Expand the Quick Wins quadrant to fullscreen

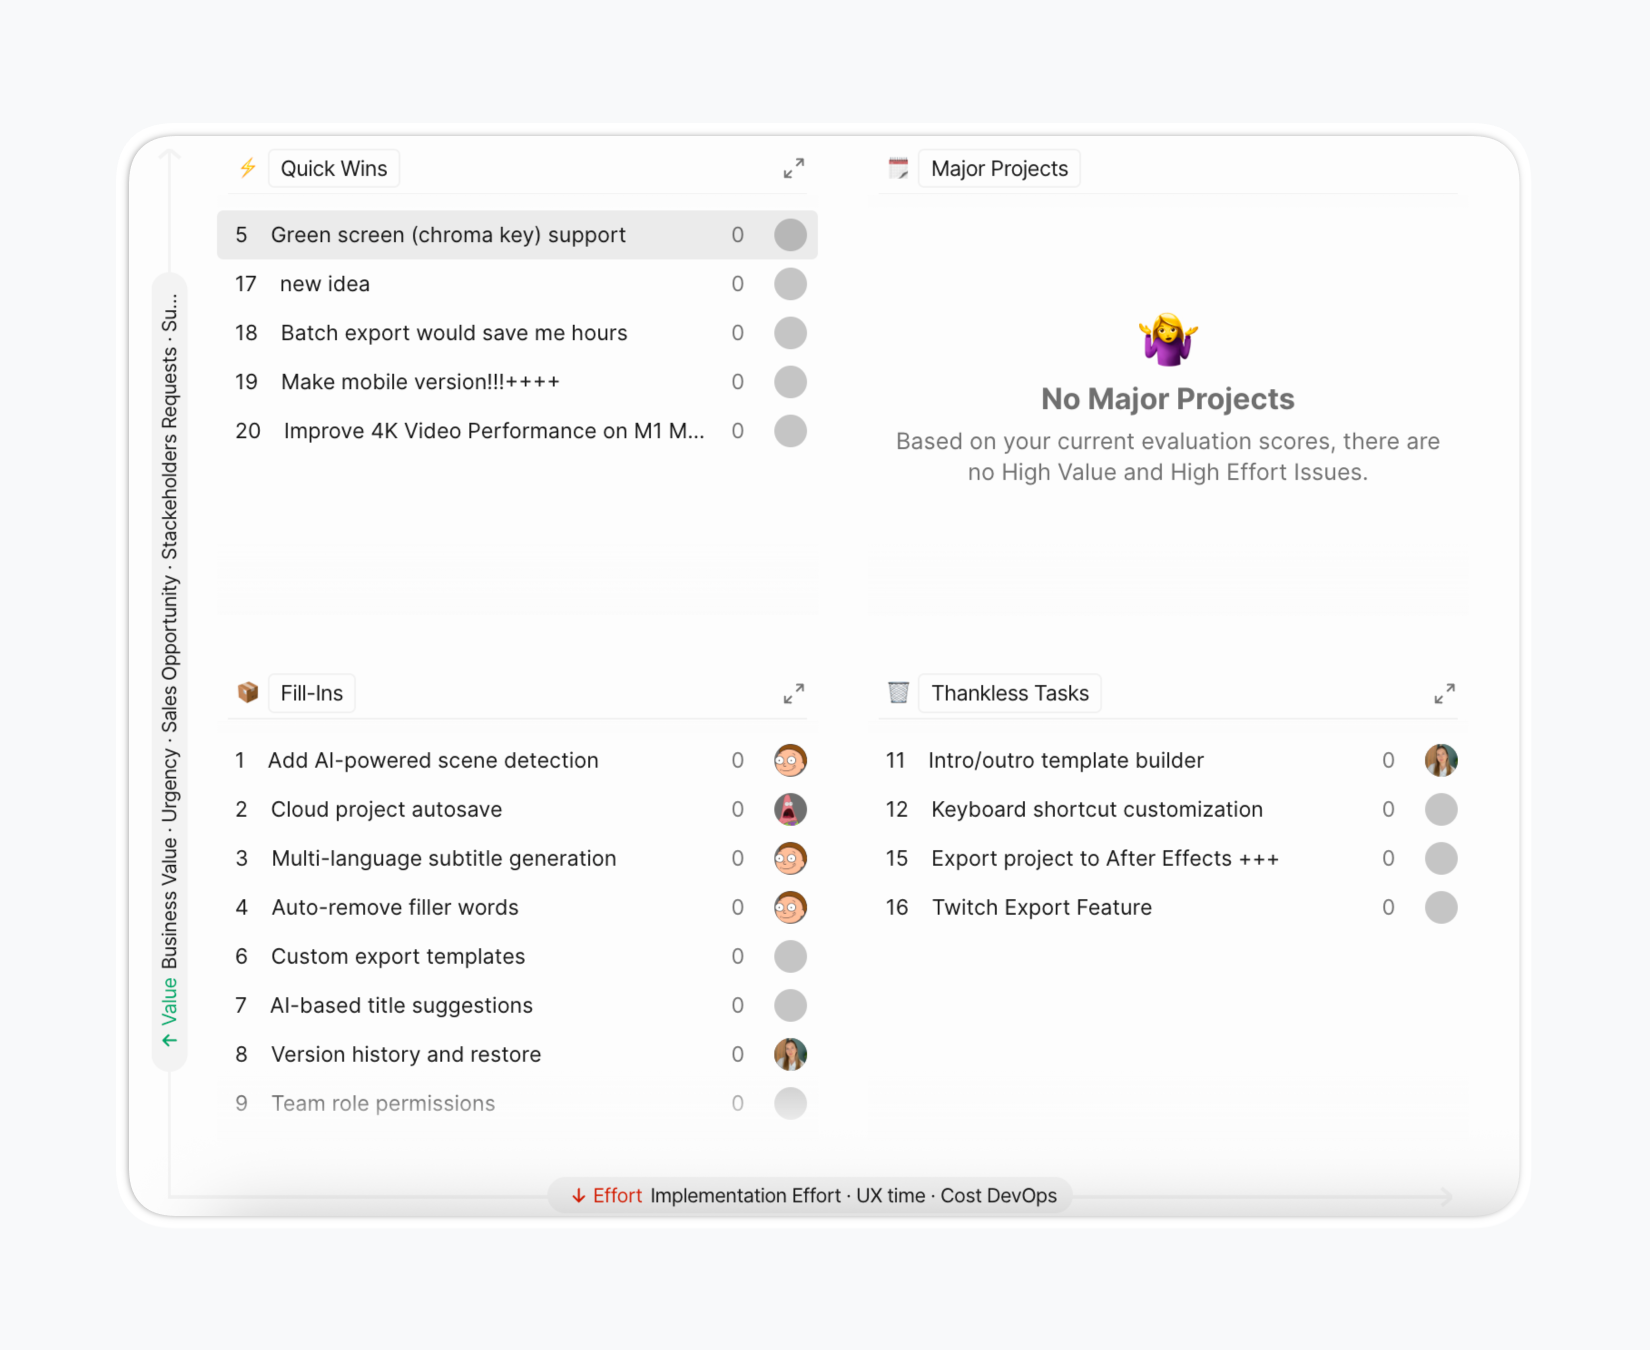[x=793, y=168]
